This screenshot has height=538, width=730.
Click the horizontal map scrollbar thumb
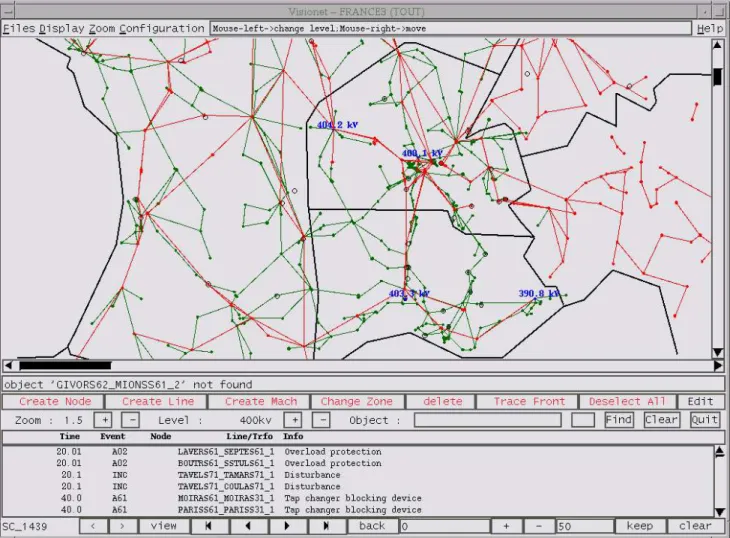pos(65,365)
